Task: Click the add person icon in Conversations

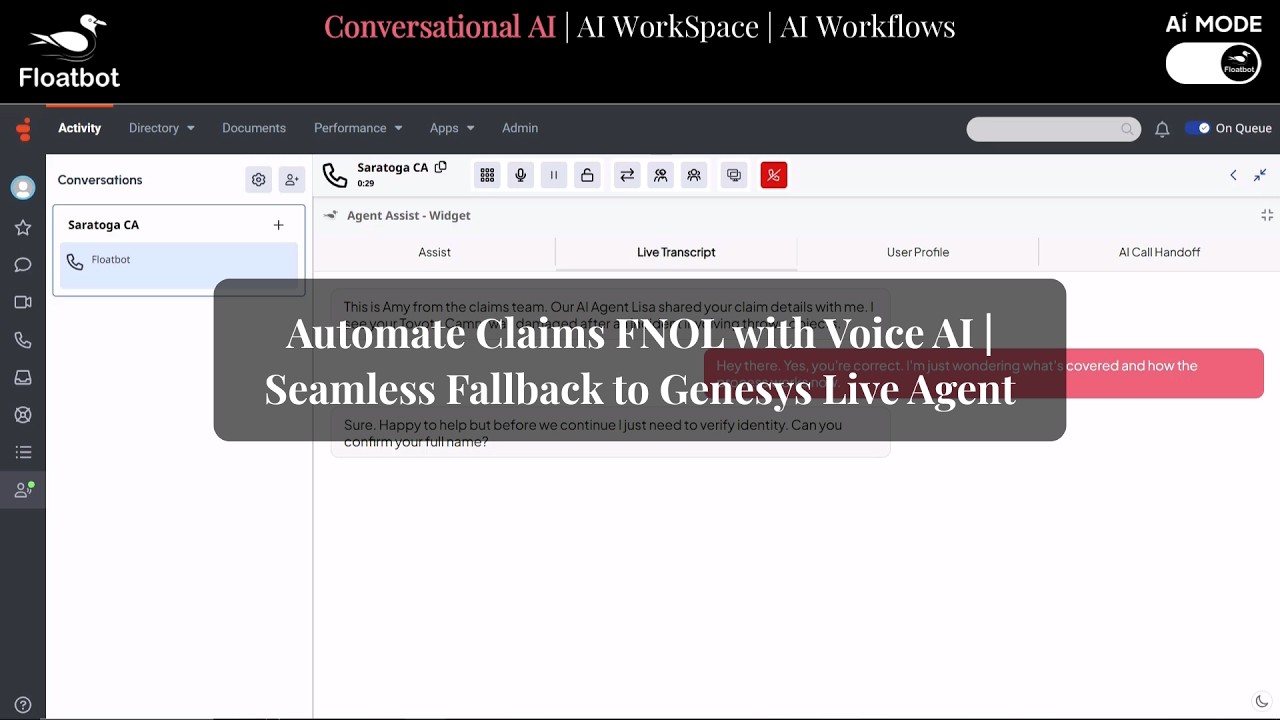Action: click(291, 180)
